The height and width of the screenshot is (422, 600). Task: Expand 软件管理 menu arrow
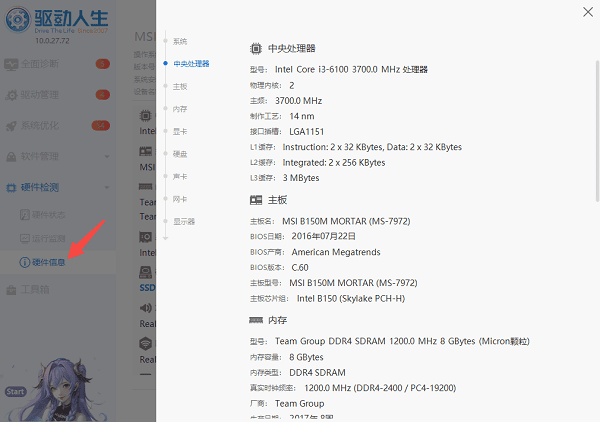pos(107,156)
